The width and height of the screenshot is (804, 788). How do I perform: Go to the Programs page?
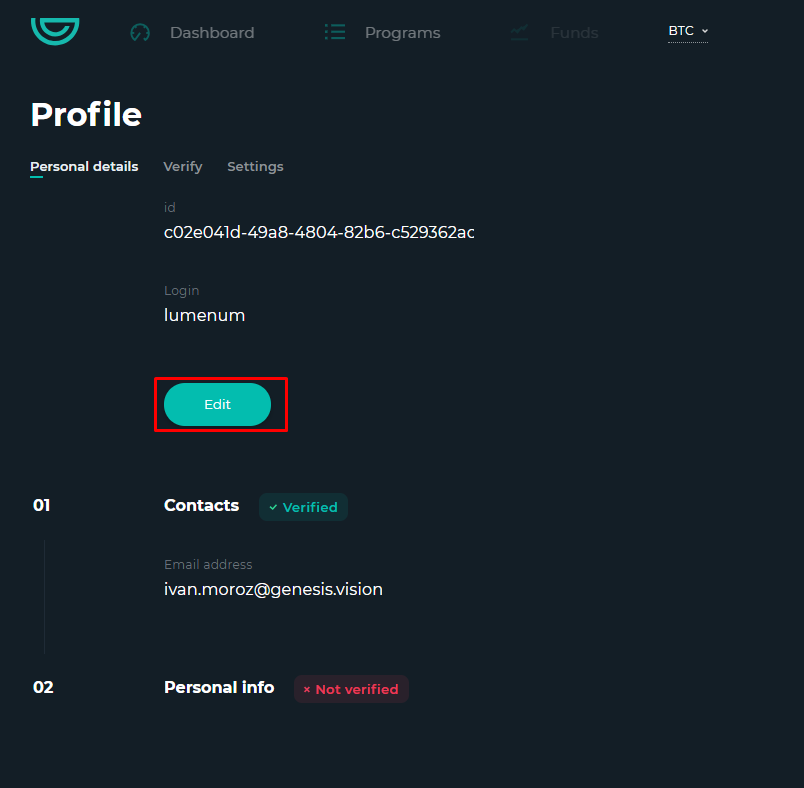403,33
